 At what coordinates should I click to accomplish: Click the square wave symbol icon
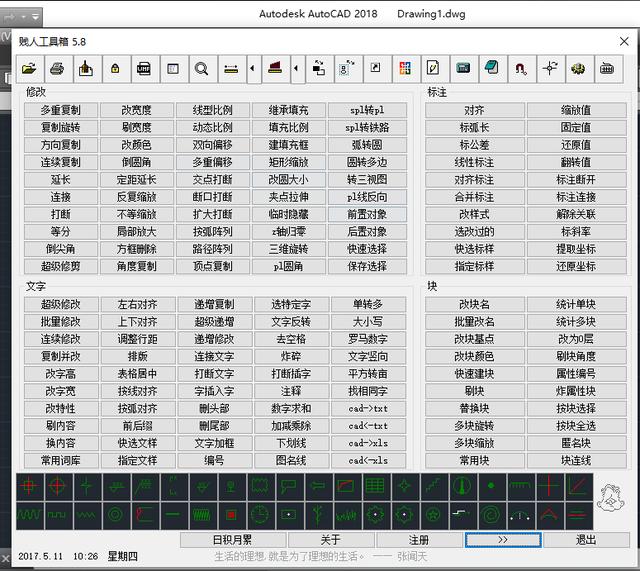coord(58,515)
